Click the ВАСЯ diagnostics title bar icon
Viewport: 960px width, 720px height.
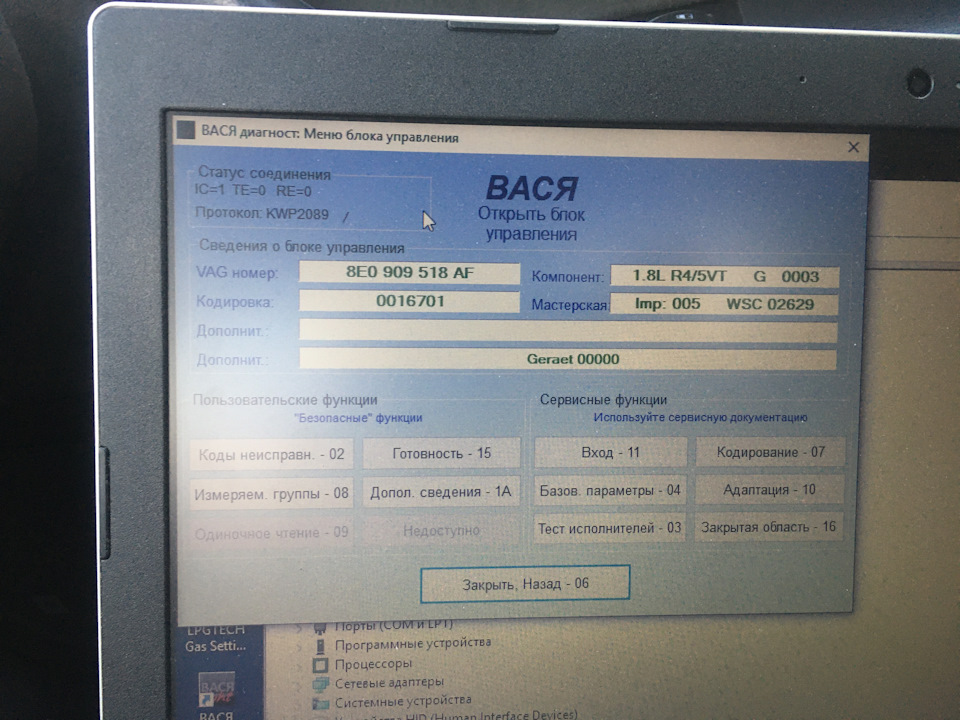coord(186,130)
